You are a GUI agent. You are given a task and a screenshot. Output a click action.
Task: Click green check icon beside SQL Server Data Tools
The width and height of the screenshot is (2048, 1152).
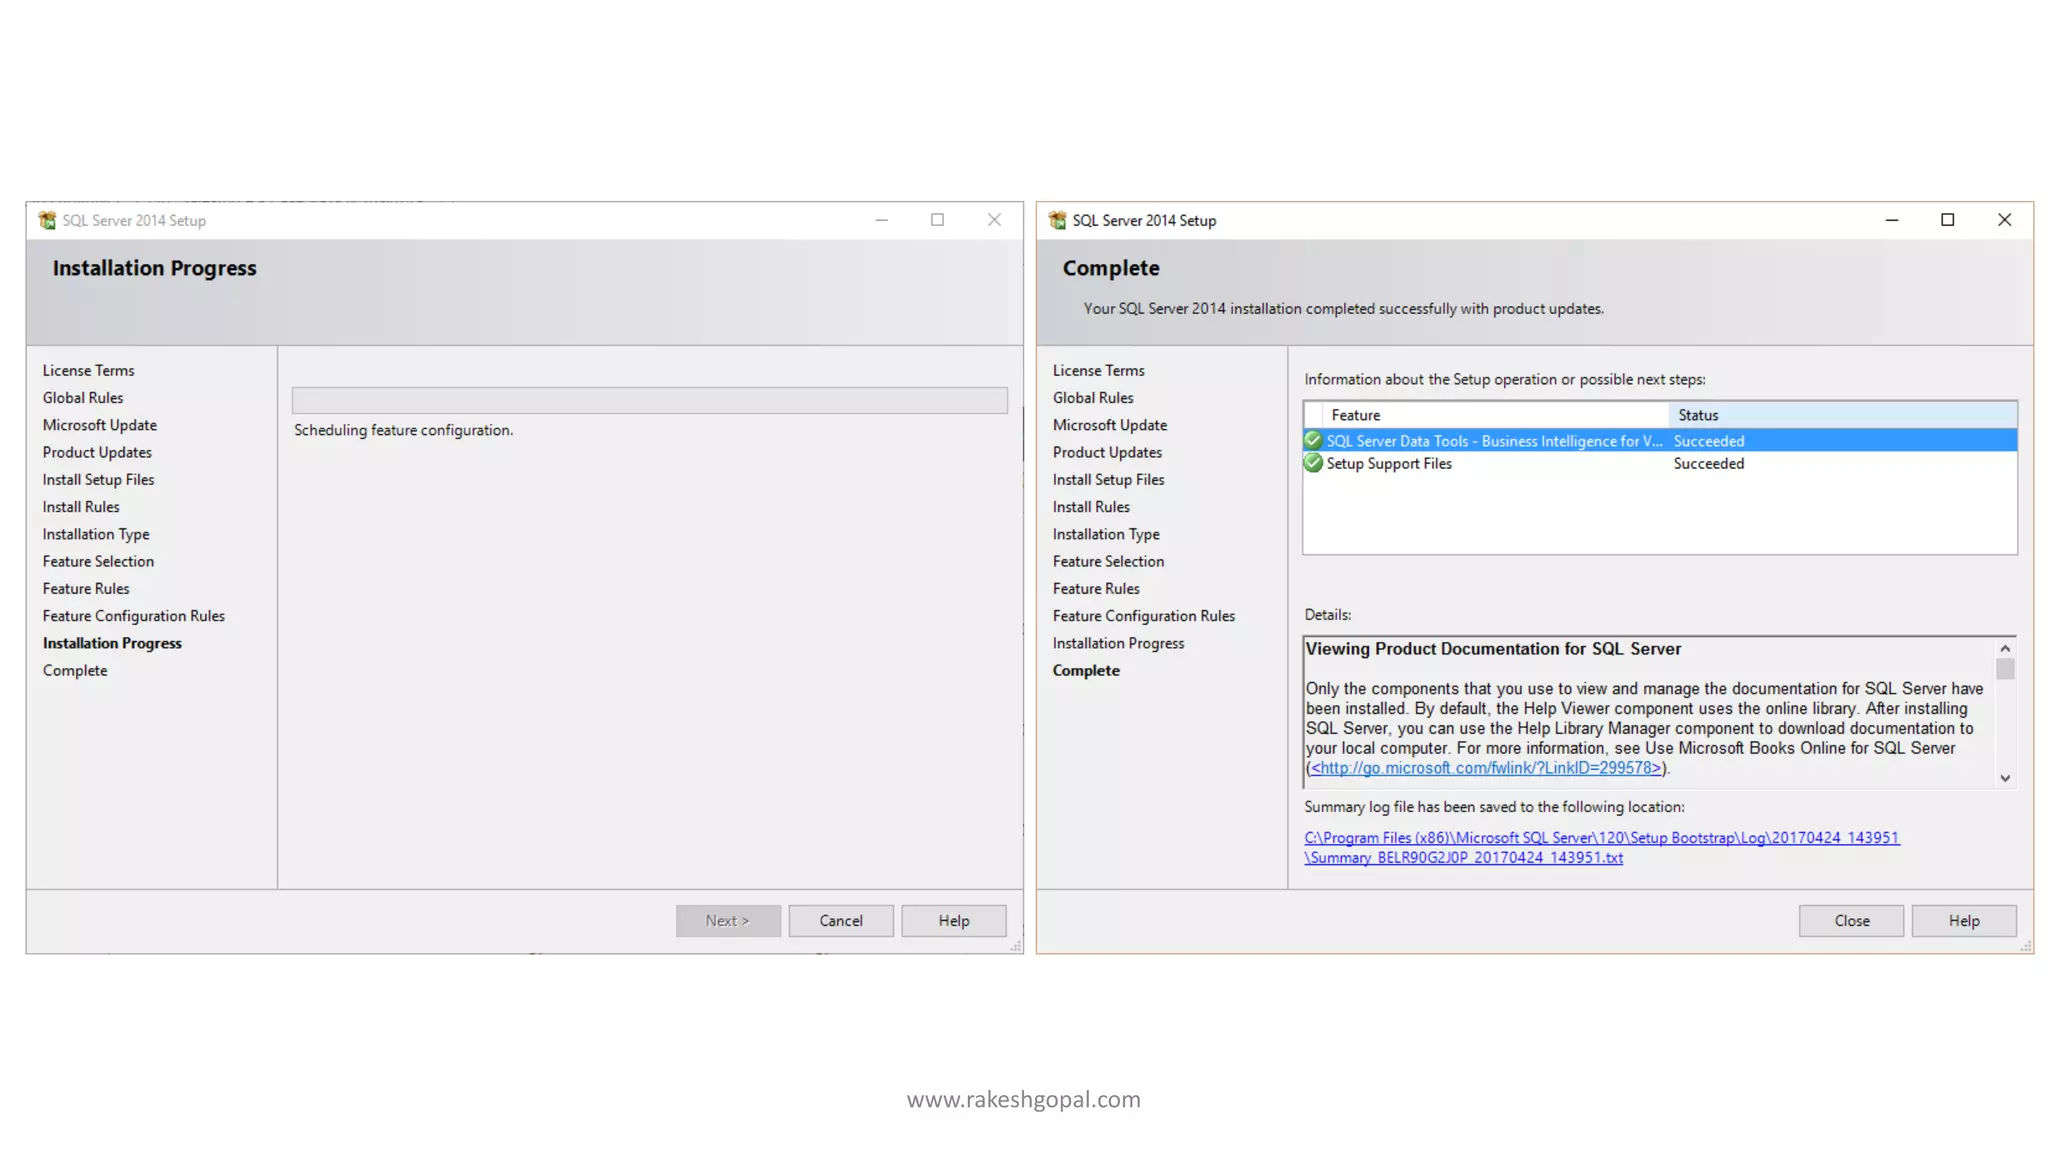tap(1313, 440)
